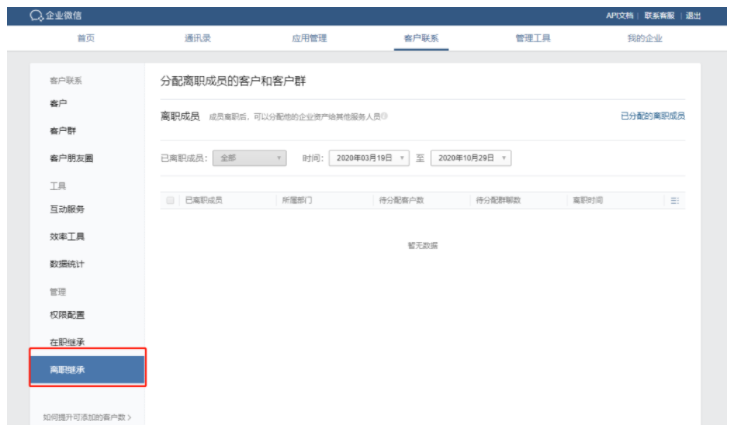
Task: Click the 所属部门 column header
Action: [x=297, y=200]
